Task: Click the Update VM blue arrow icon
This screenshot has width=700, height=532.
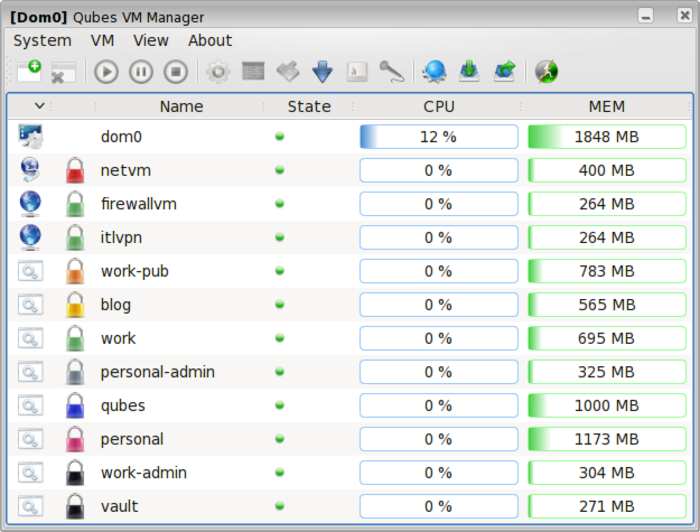Action: 322,71
